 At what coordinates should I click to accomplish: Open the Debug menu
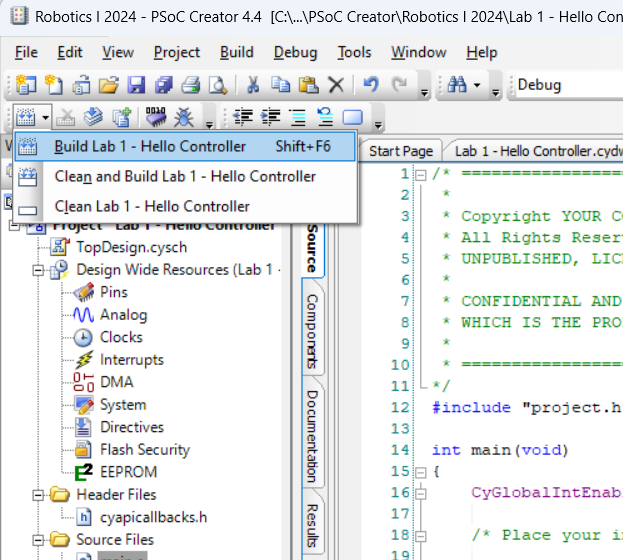pyautogui.click(x=296, y=52)
